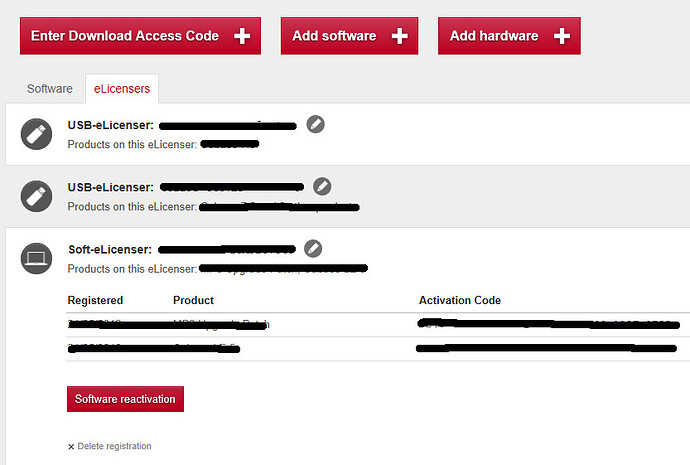This screenshot has height=465, width=690.
Task: Click the Soft-eLicenser laptop icon
Action: [x=36, y=258]
